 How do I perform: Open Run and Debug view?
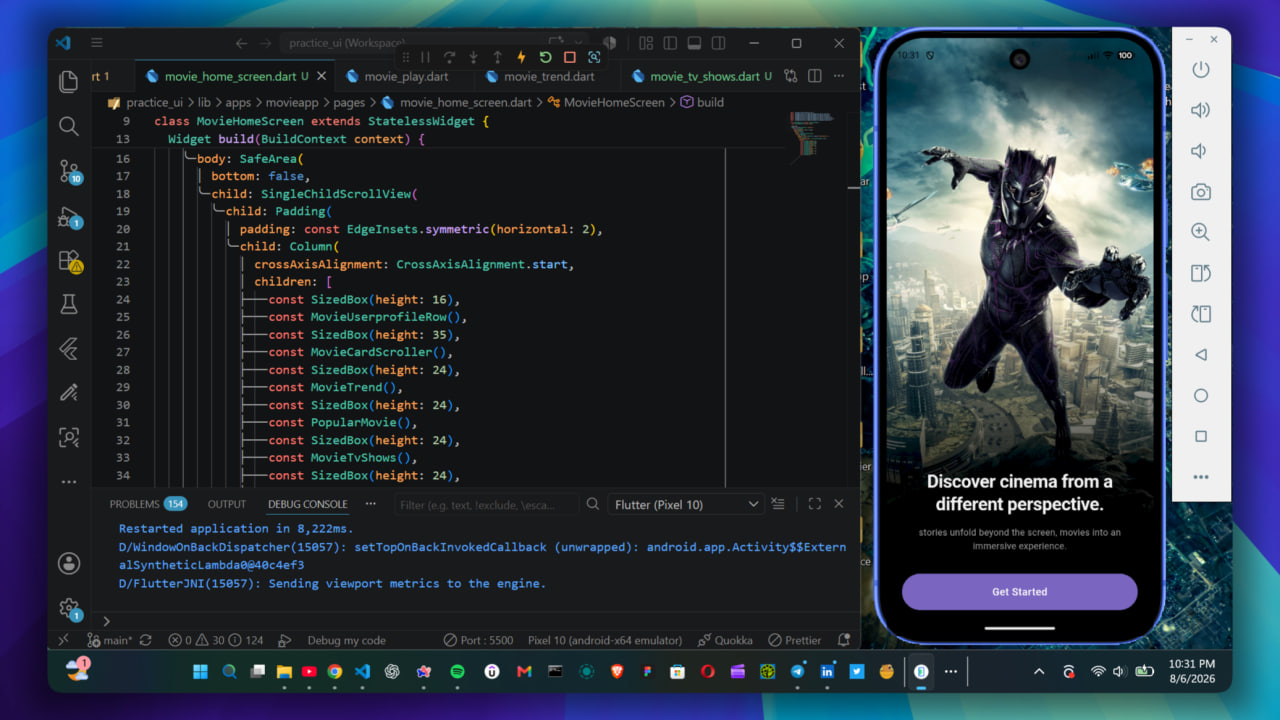(x=69, y=216)
